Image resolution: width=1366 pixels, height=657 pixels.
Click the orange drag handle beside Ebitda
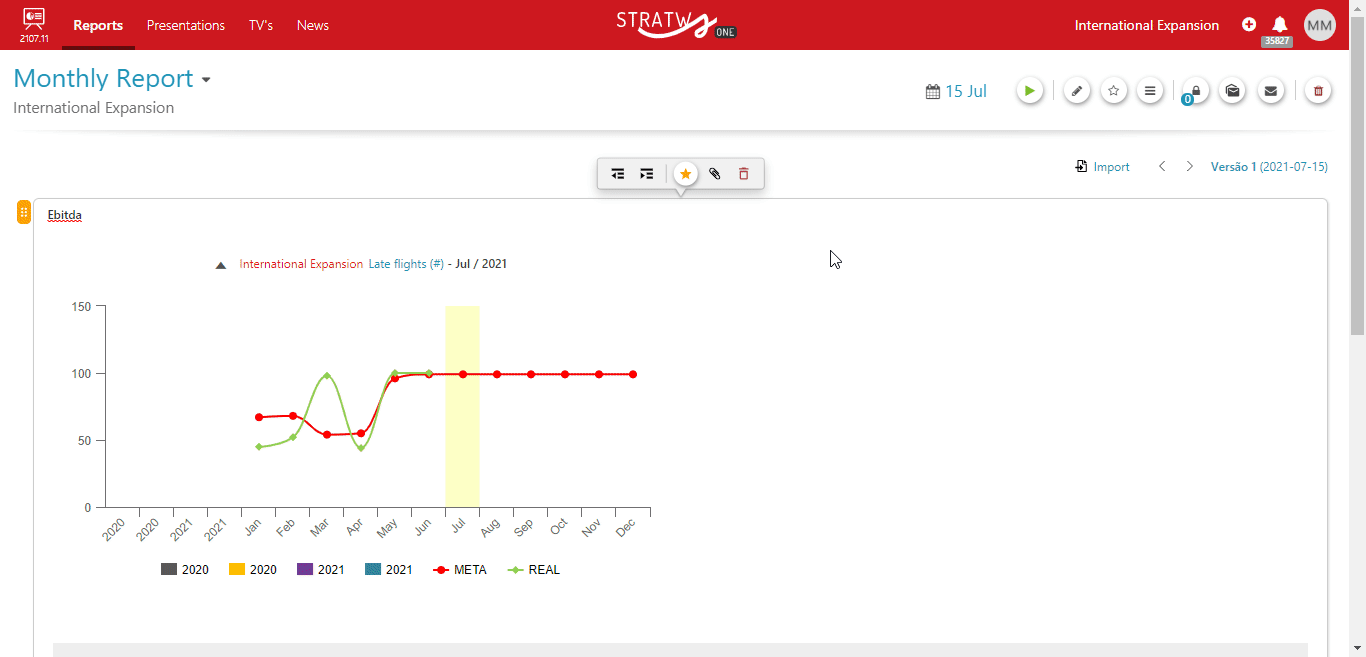[x=24, y=212]
